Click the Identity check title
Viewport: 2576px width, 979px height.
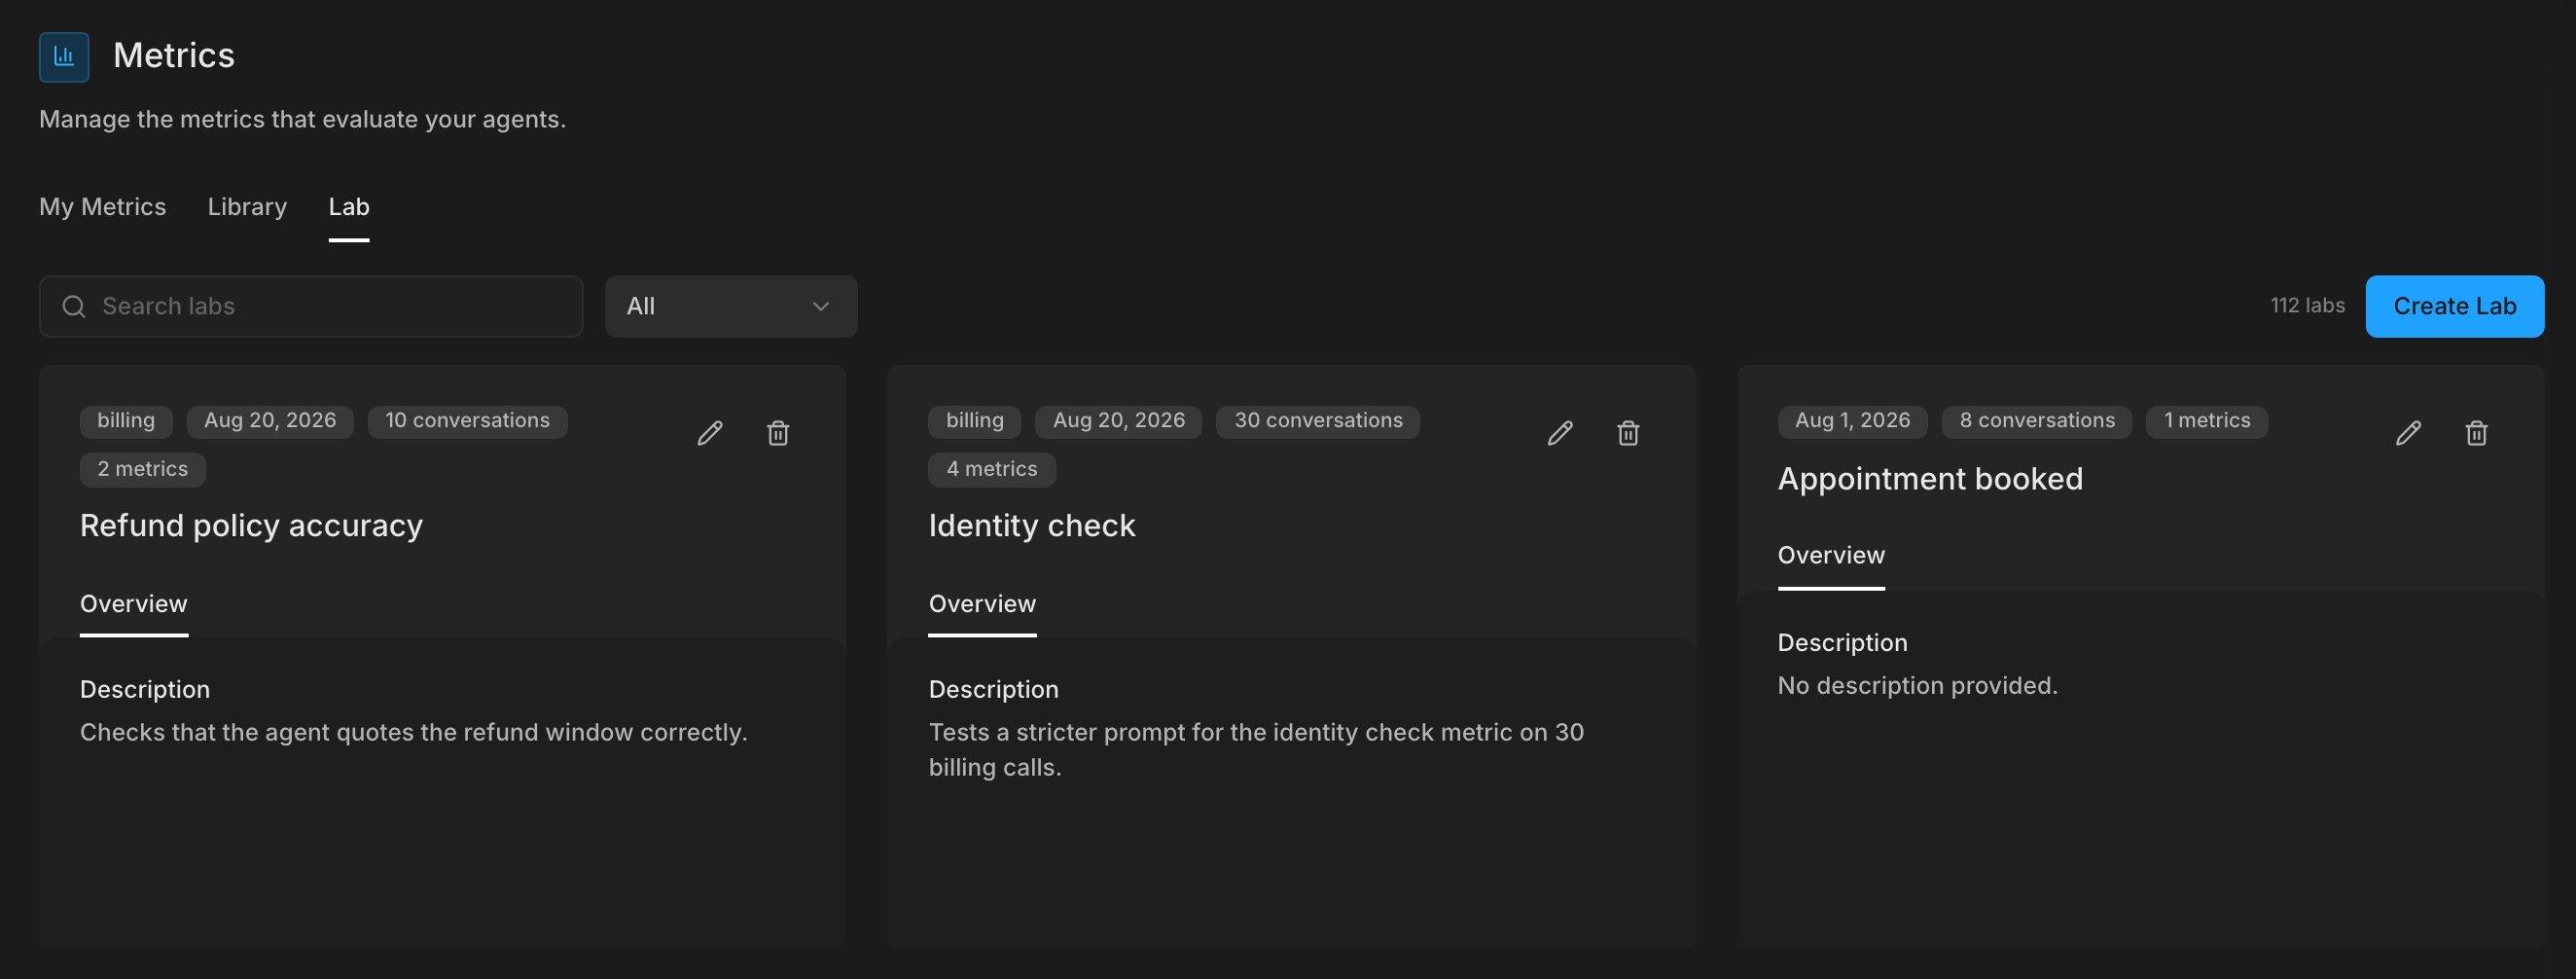point(1032,526)
